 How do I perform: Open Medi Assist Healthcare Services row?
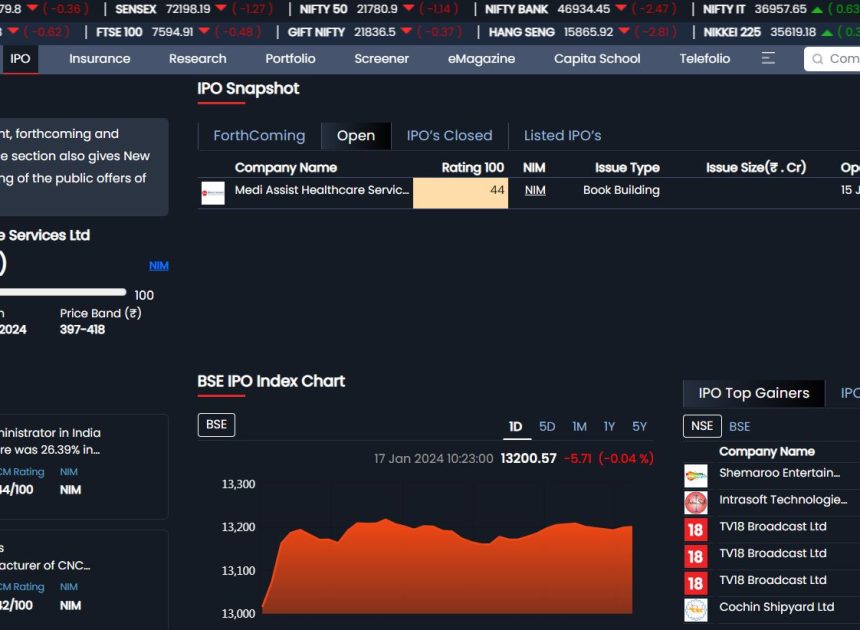(x=529, y=193)
